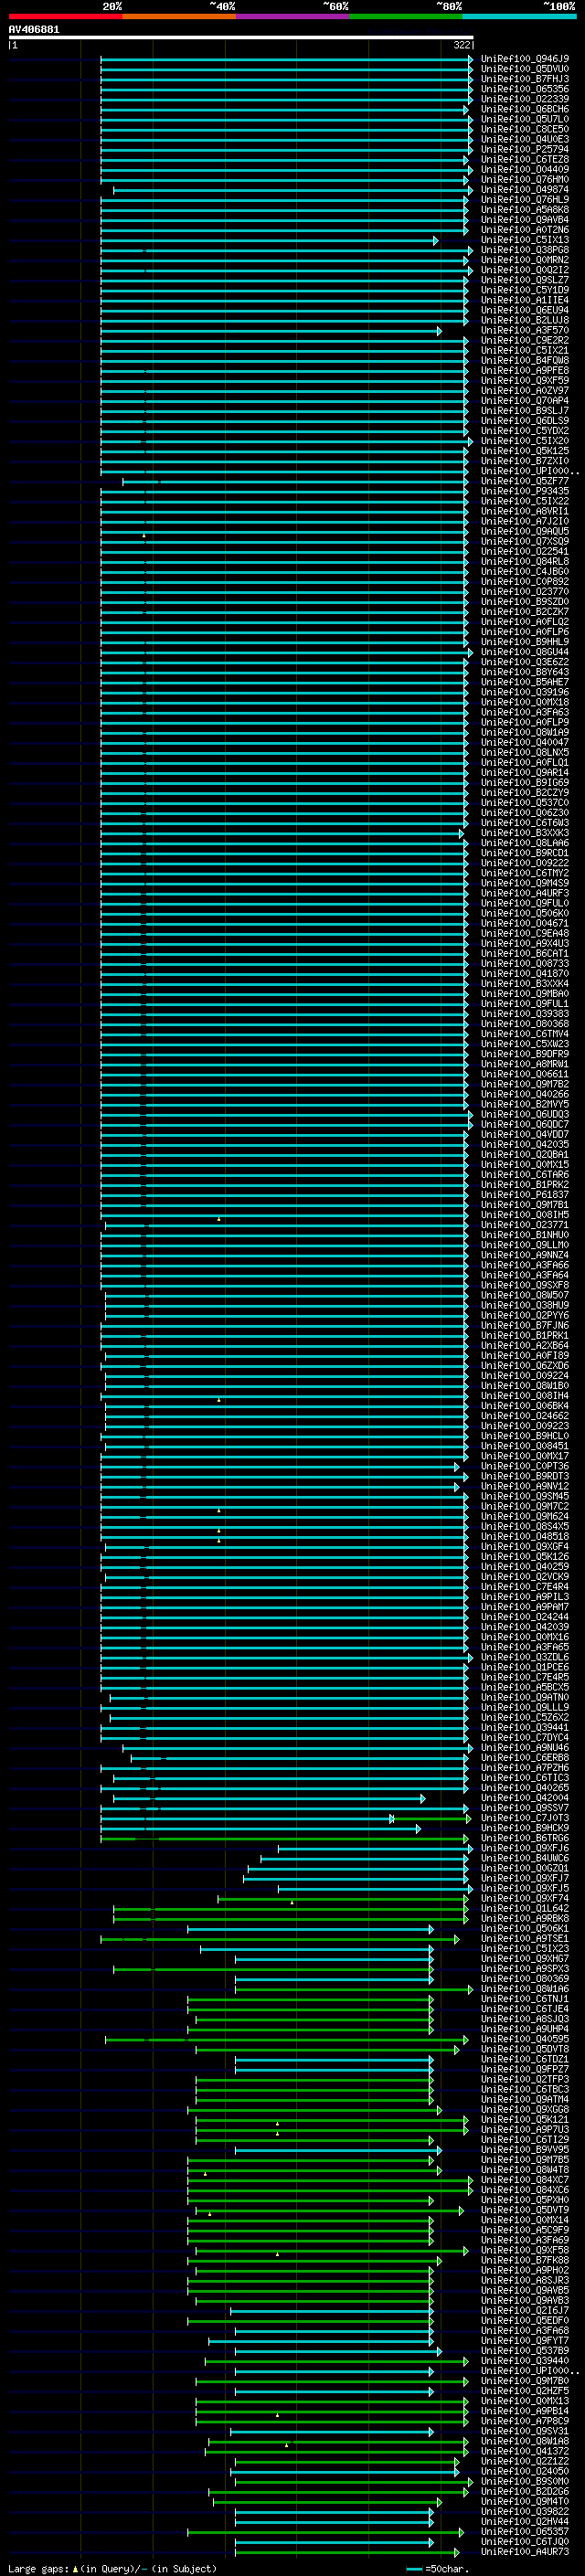Select the UniRef100_Q2I6J7 label
Screen dimensions: 585x2576
point(524,2311)
